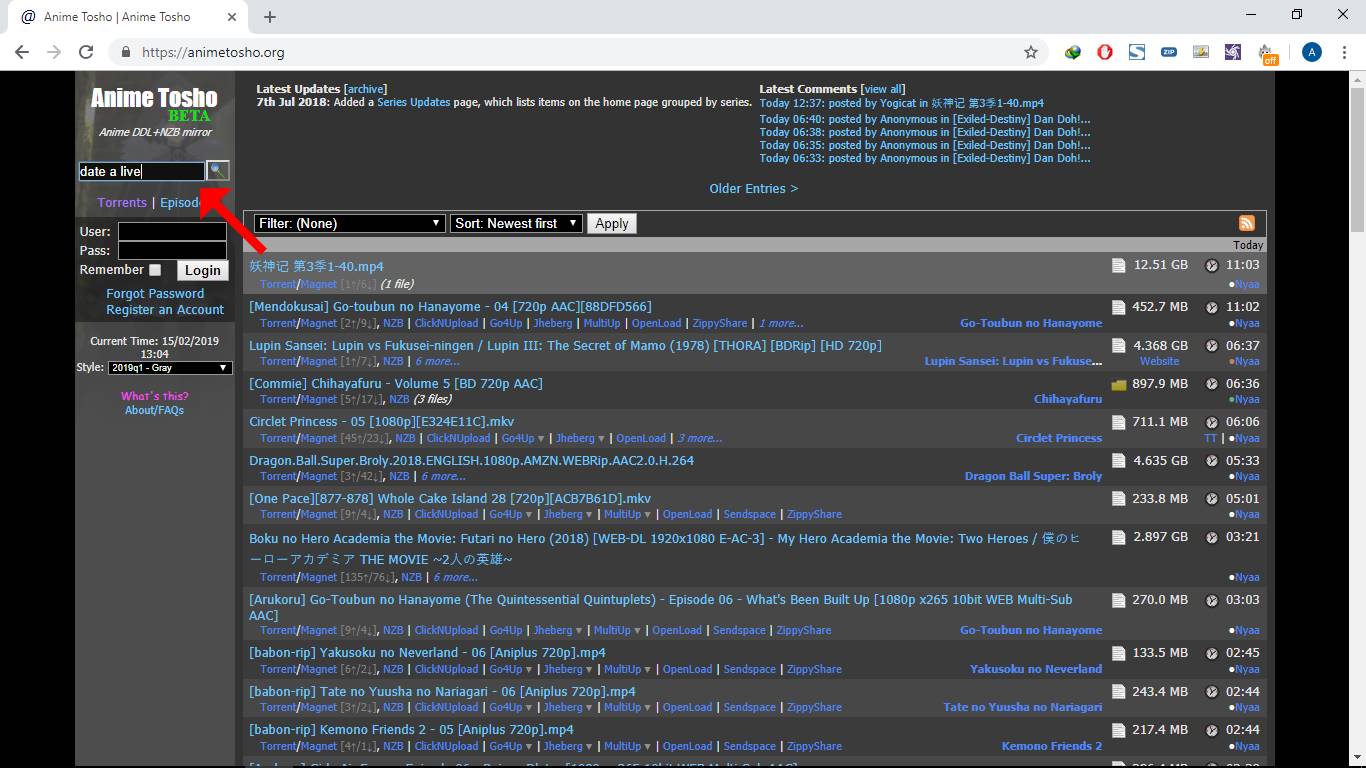Open the Tampermonkey extension marked off
This screenshot has width=1366, height=768.
coord(1268,54)
